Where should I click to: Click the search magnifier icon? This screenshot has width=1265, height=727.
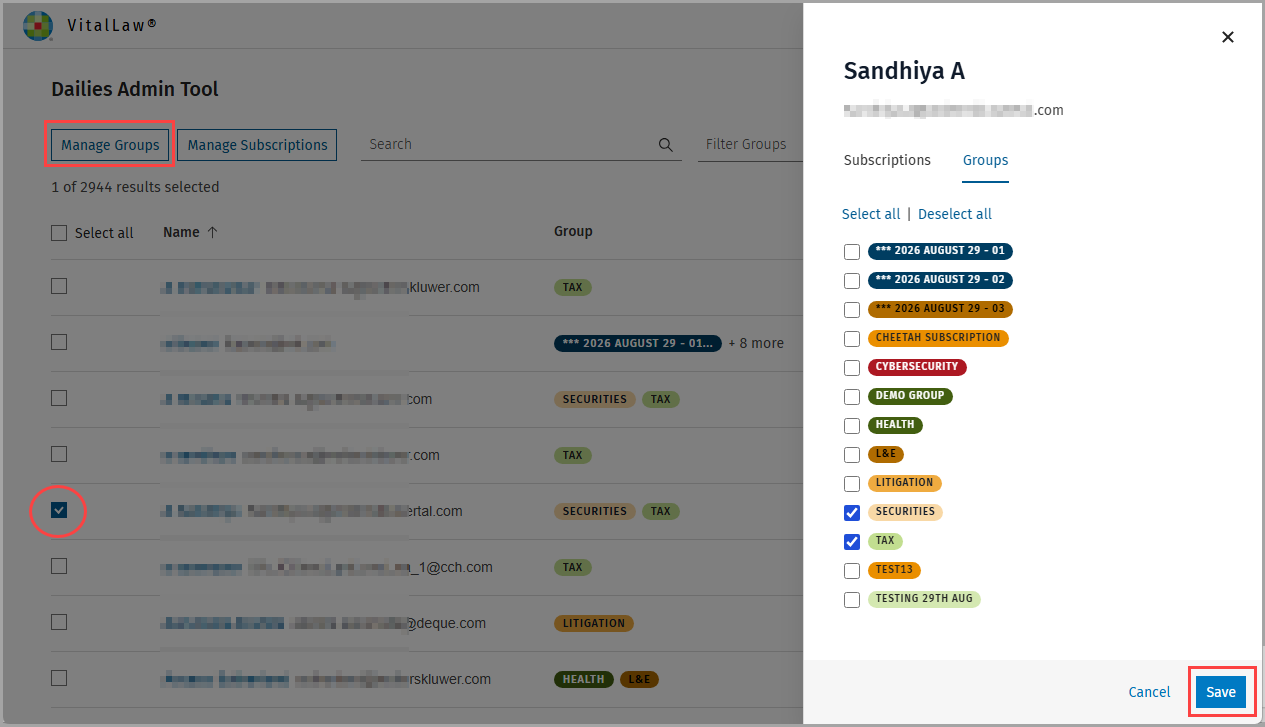click(x=666, y=145)
